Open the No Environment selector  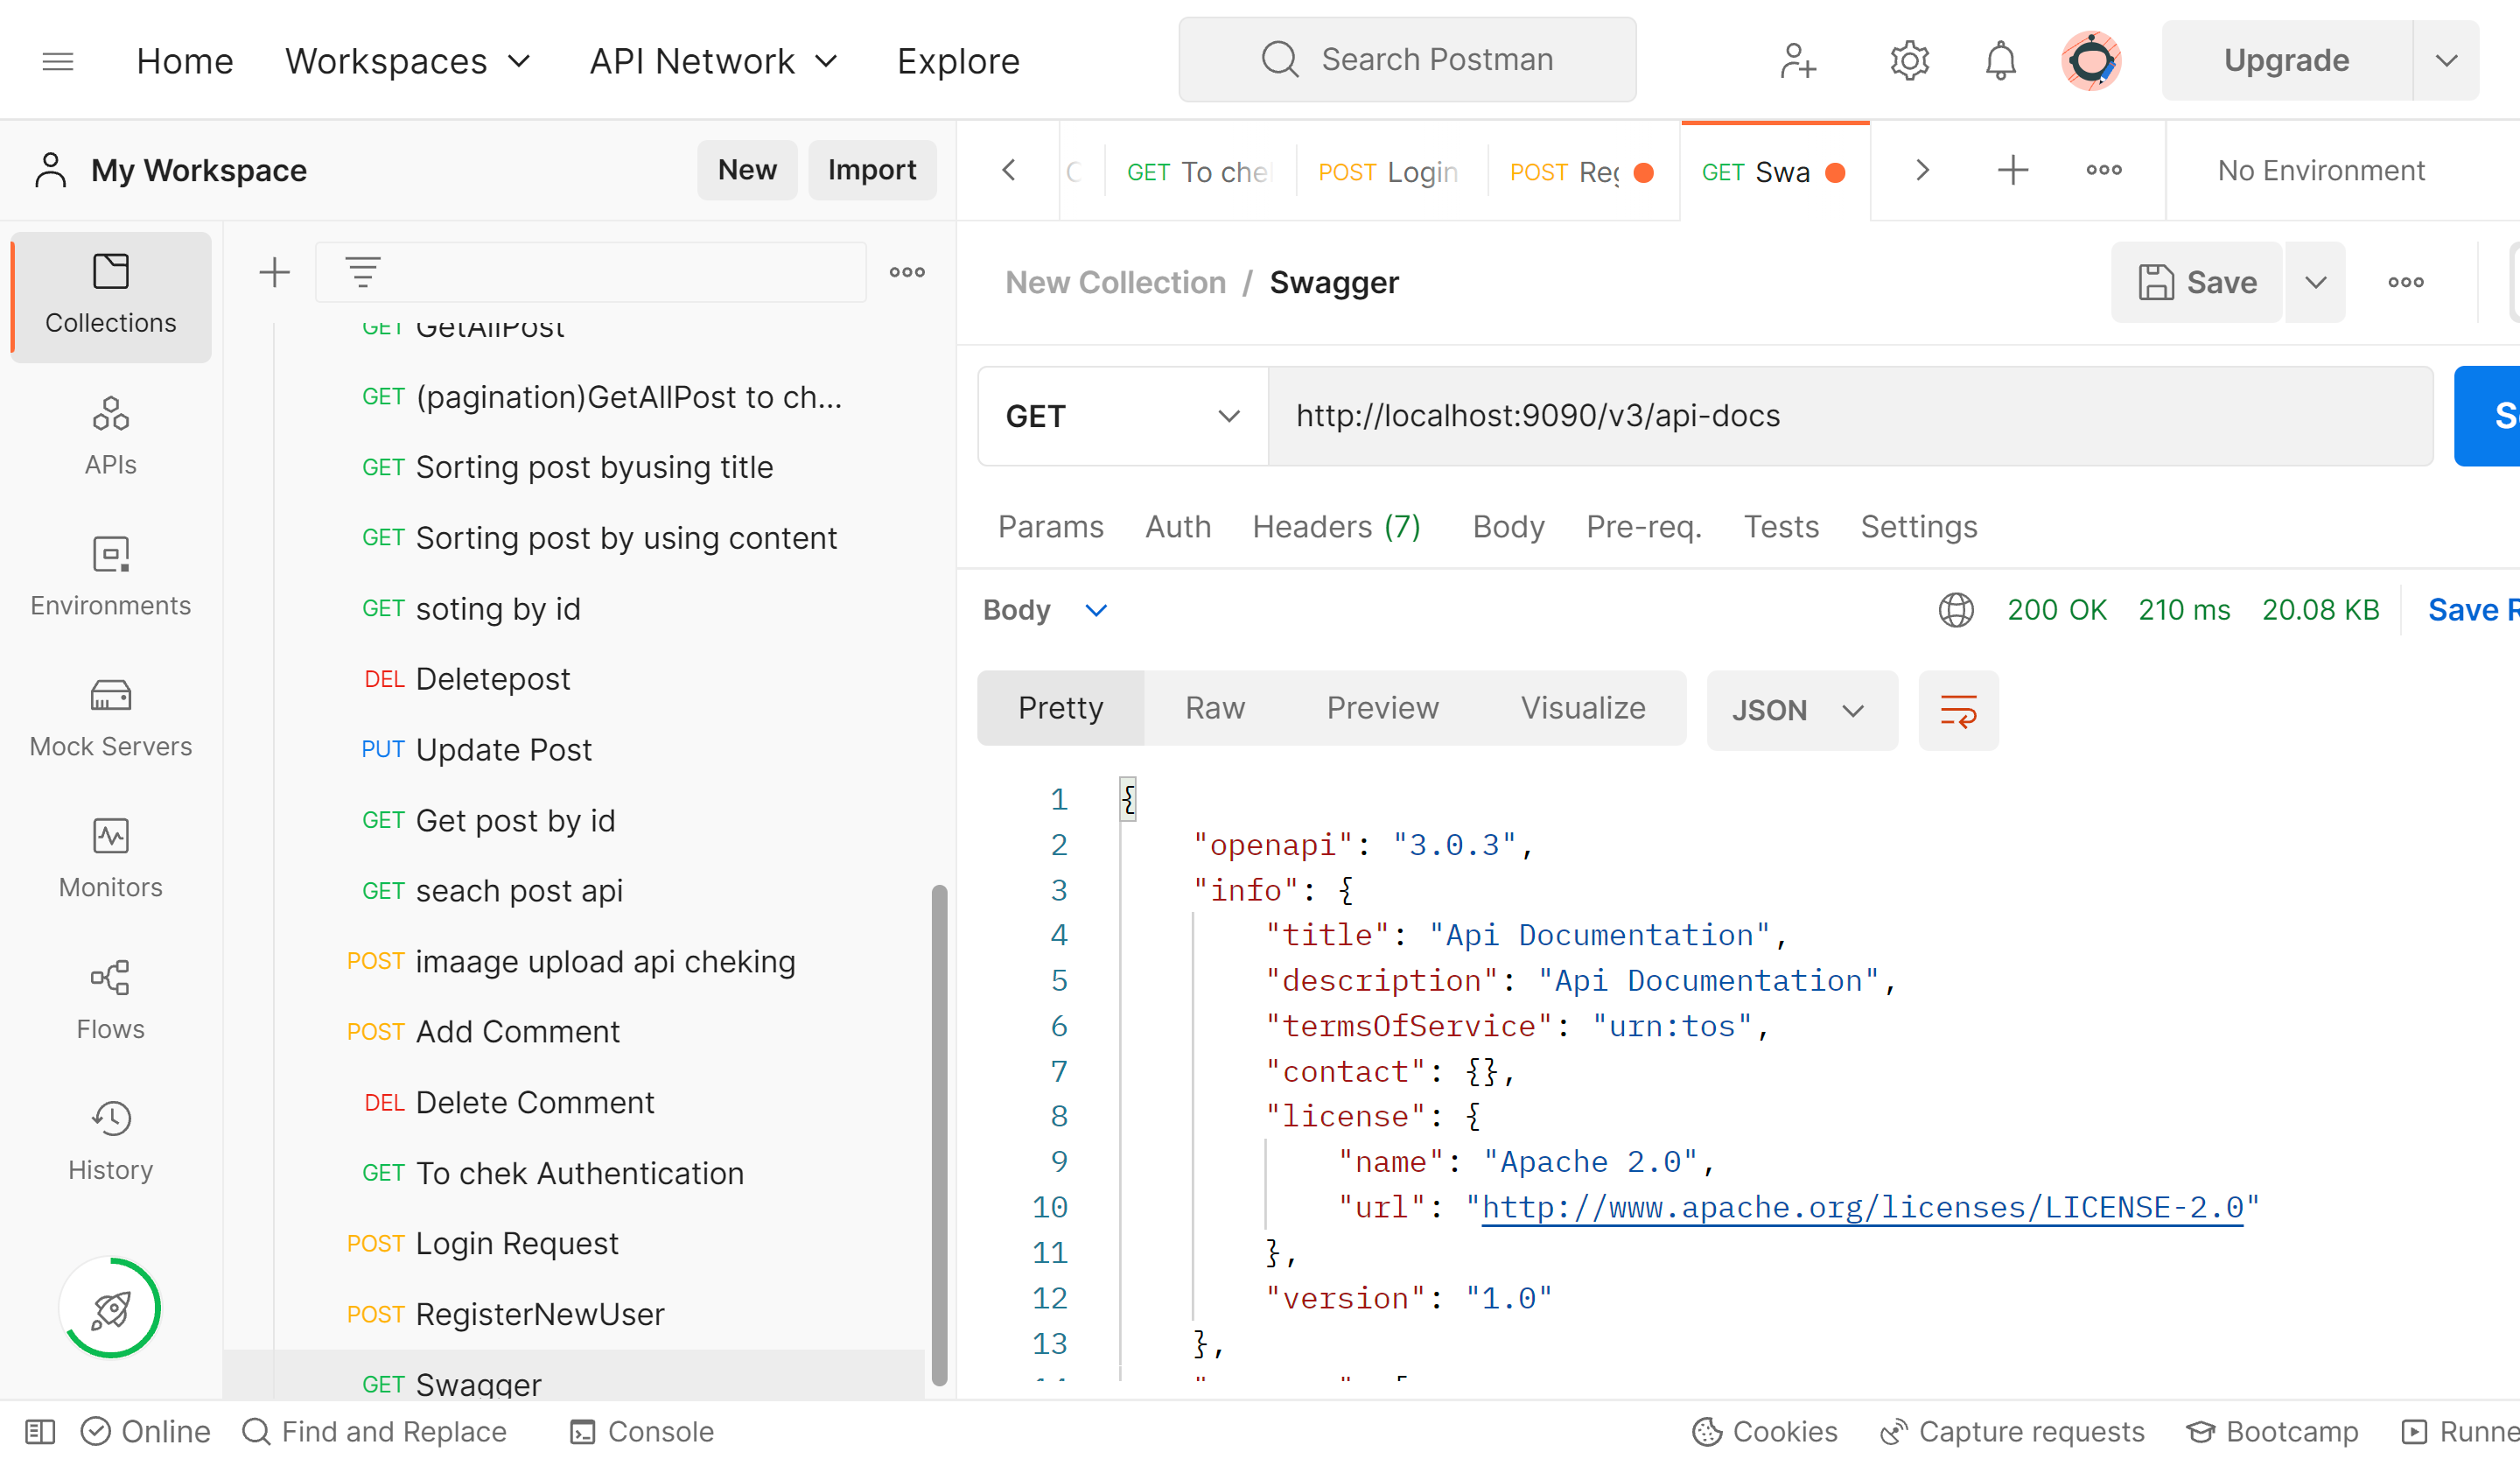point(2320,170)
